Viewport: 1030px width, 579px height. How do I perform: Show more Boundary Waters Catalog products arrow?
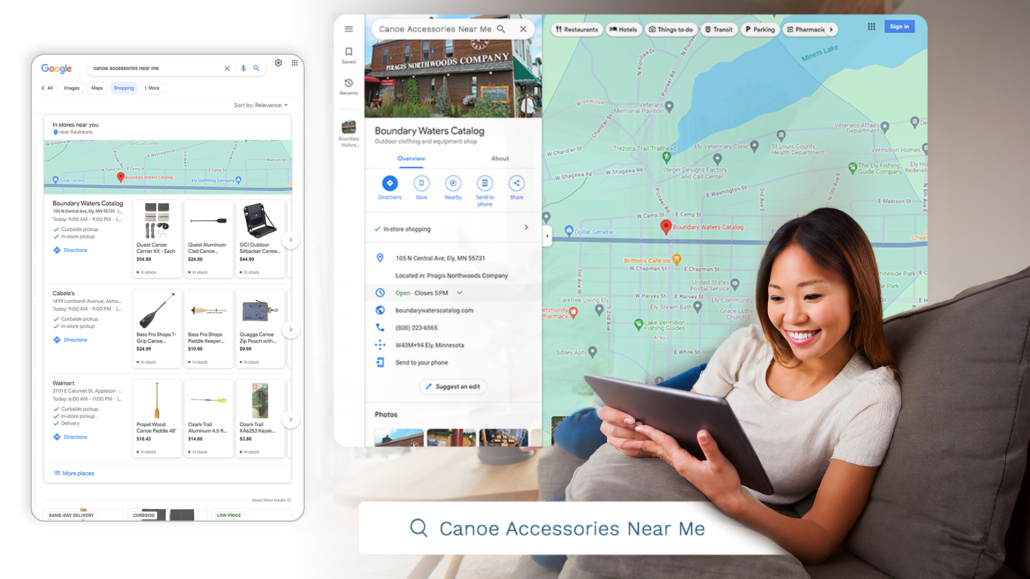[x=291, y=240]
